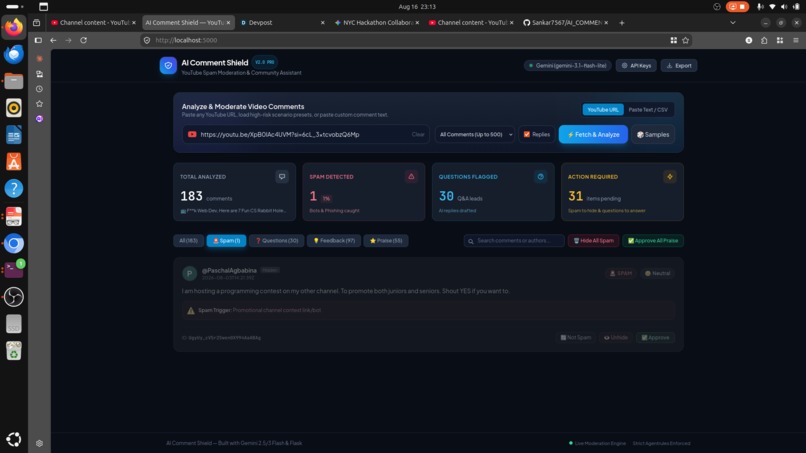
Task: Click the Questions Flagged help icon
Action: [541, 177]
